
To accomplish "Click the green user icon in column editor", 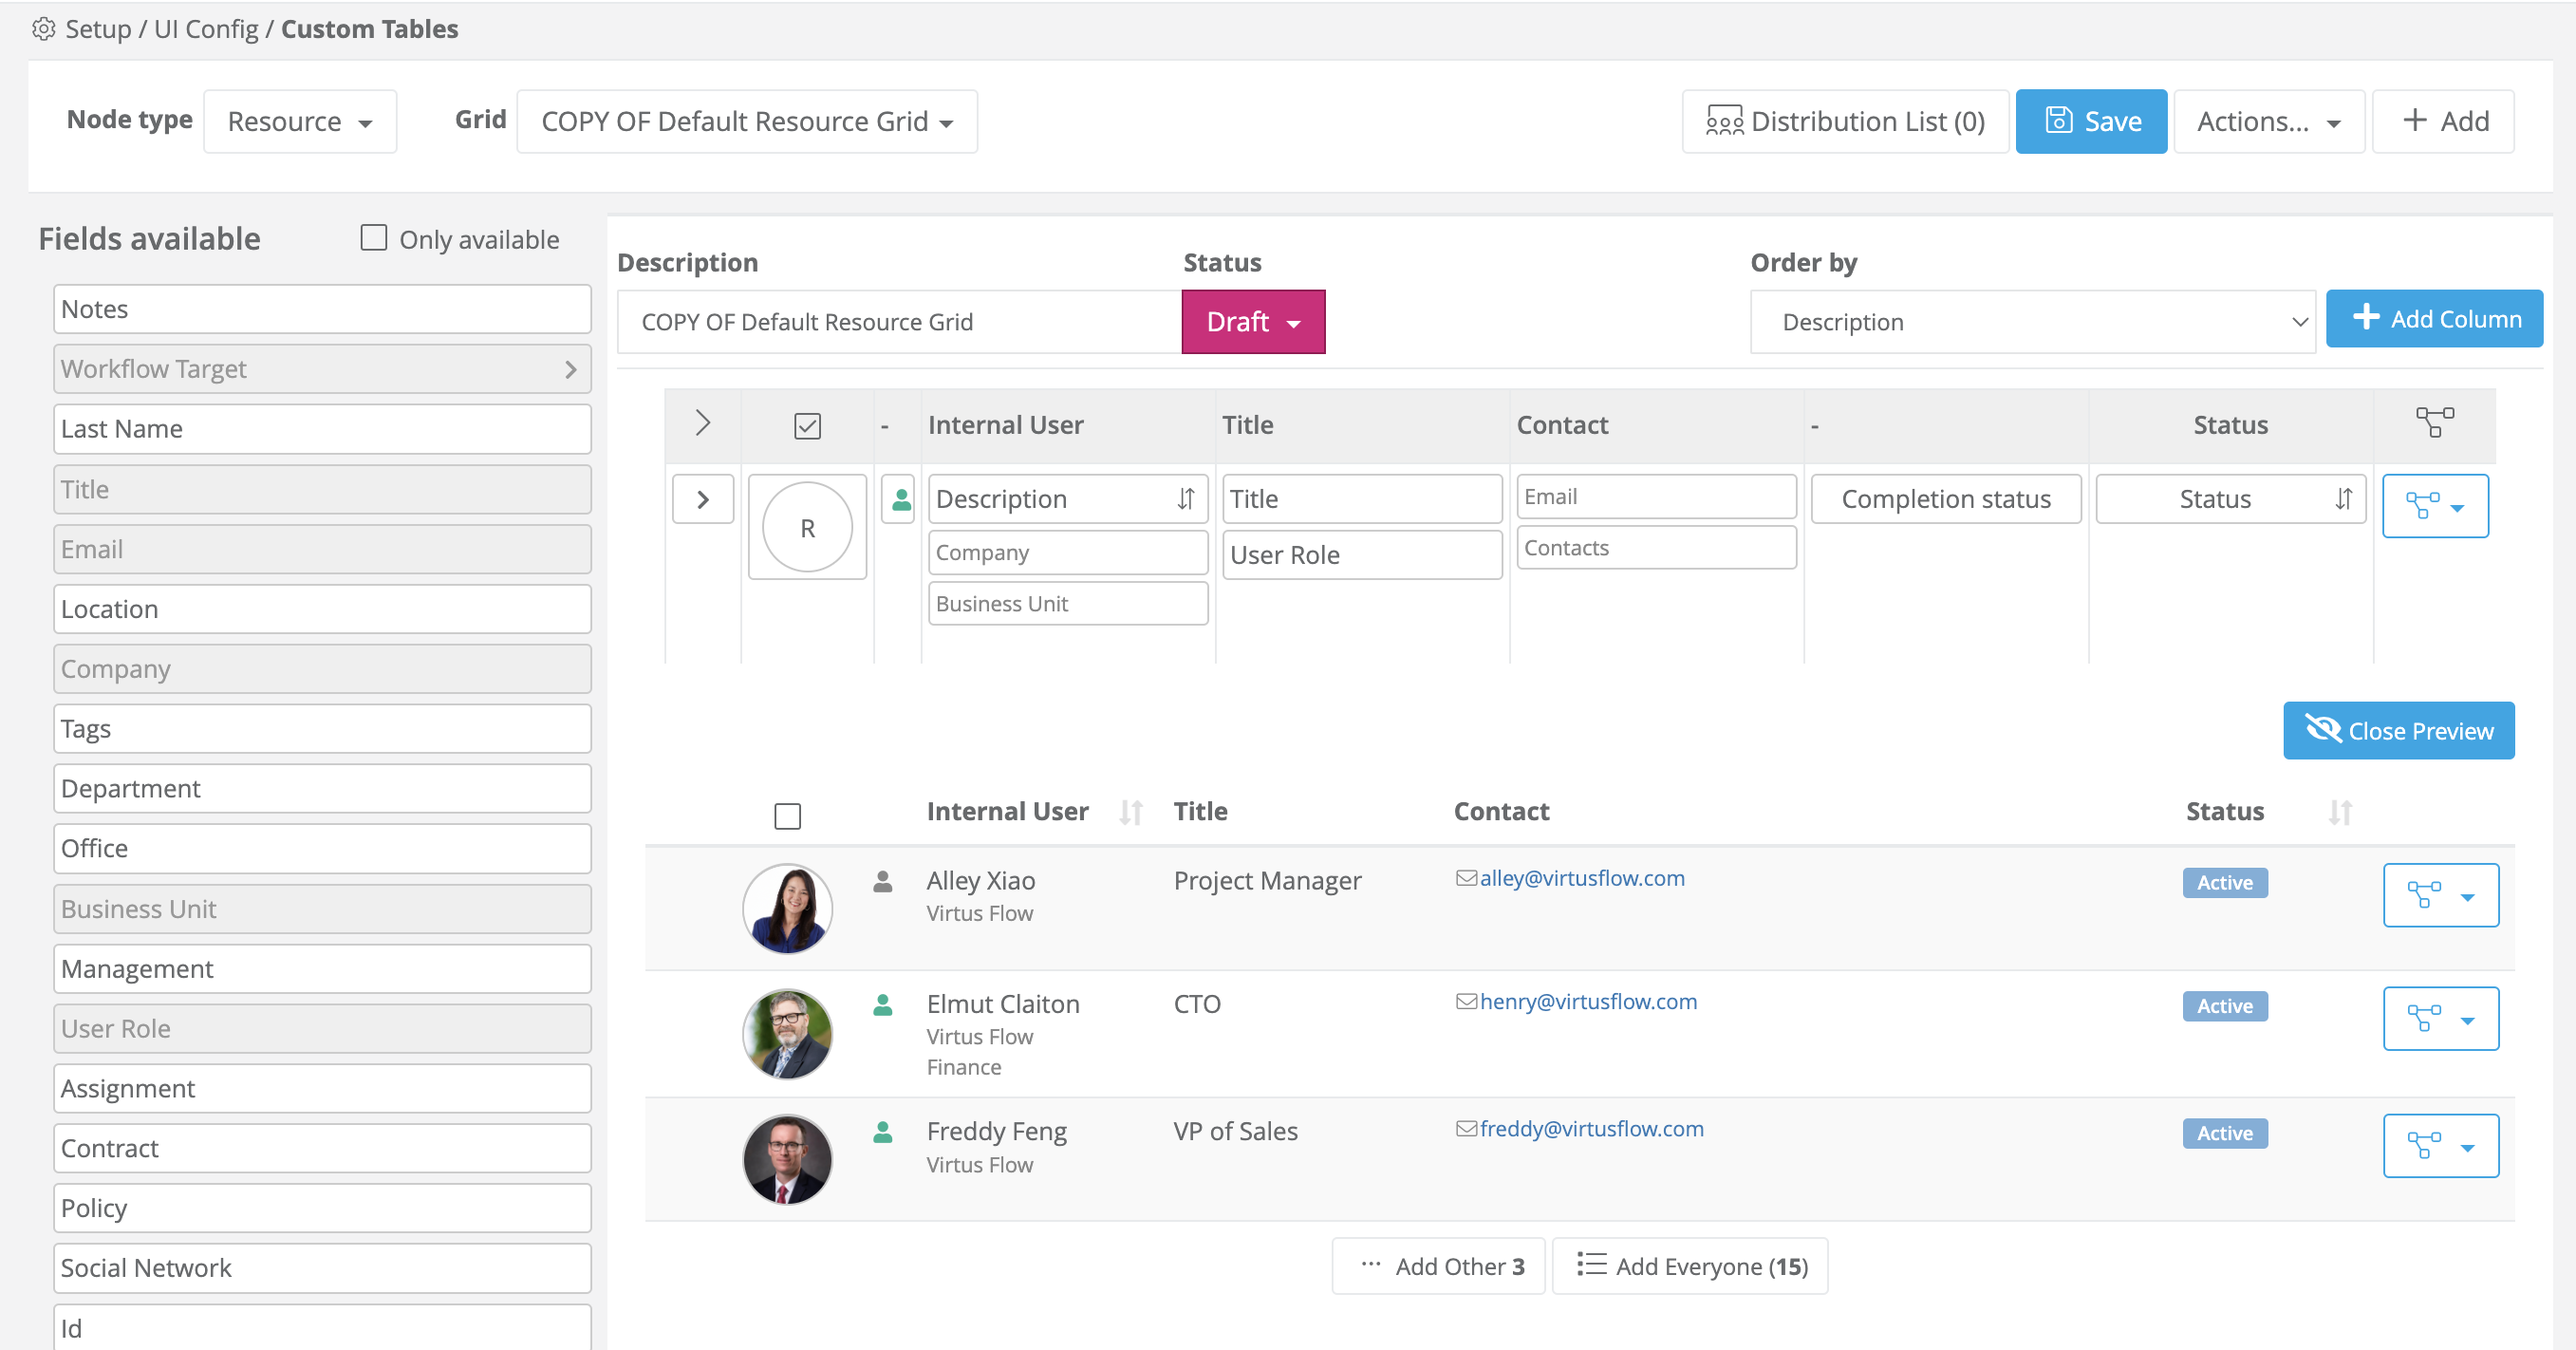I will 900,499.
